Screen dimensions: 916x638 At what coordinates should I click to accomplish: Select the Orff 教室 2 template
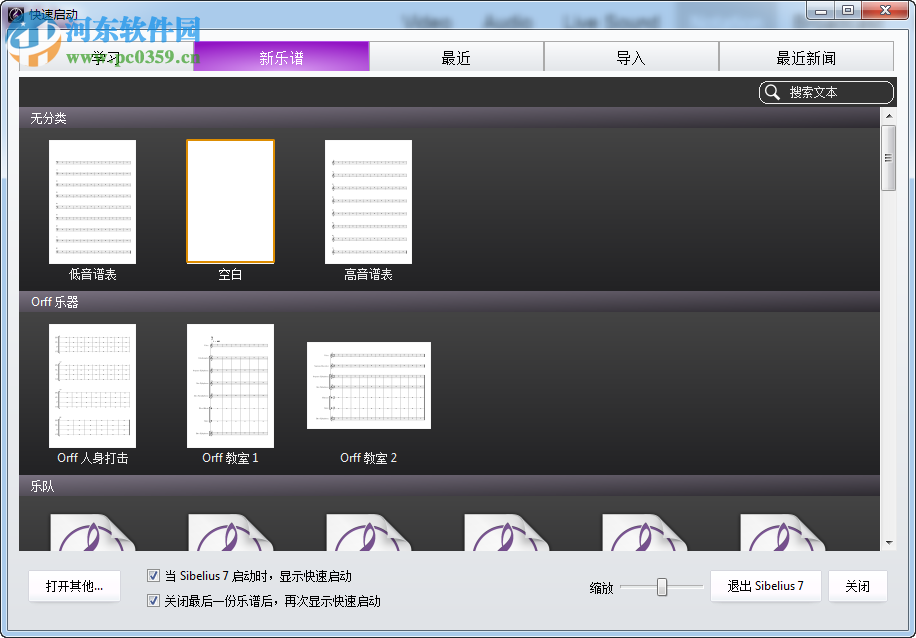point(368,384)
